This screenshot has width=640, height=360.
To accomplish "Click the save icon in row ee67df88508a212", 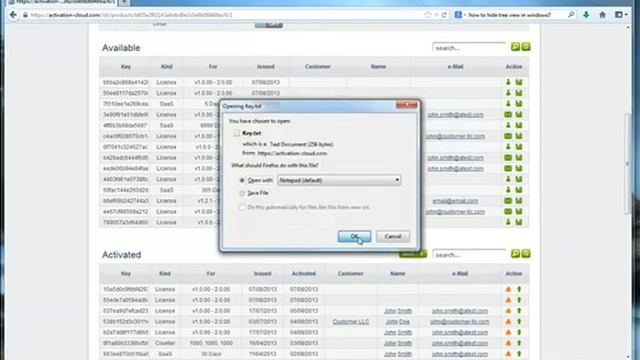I will 519,211.
